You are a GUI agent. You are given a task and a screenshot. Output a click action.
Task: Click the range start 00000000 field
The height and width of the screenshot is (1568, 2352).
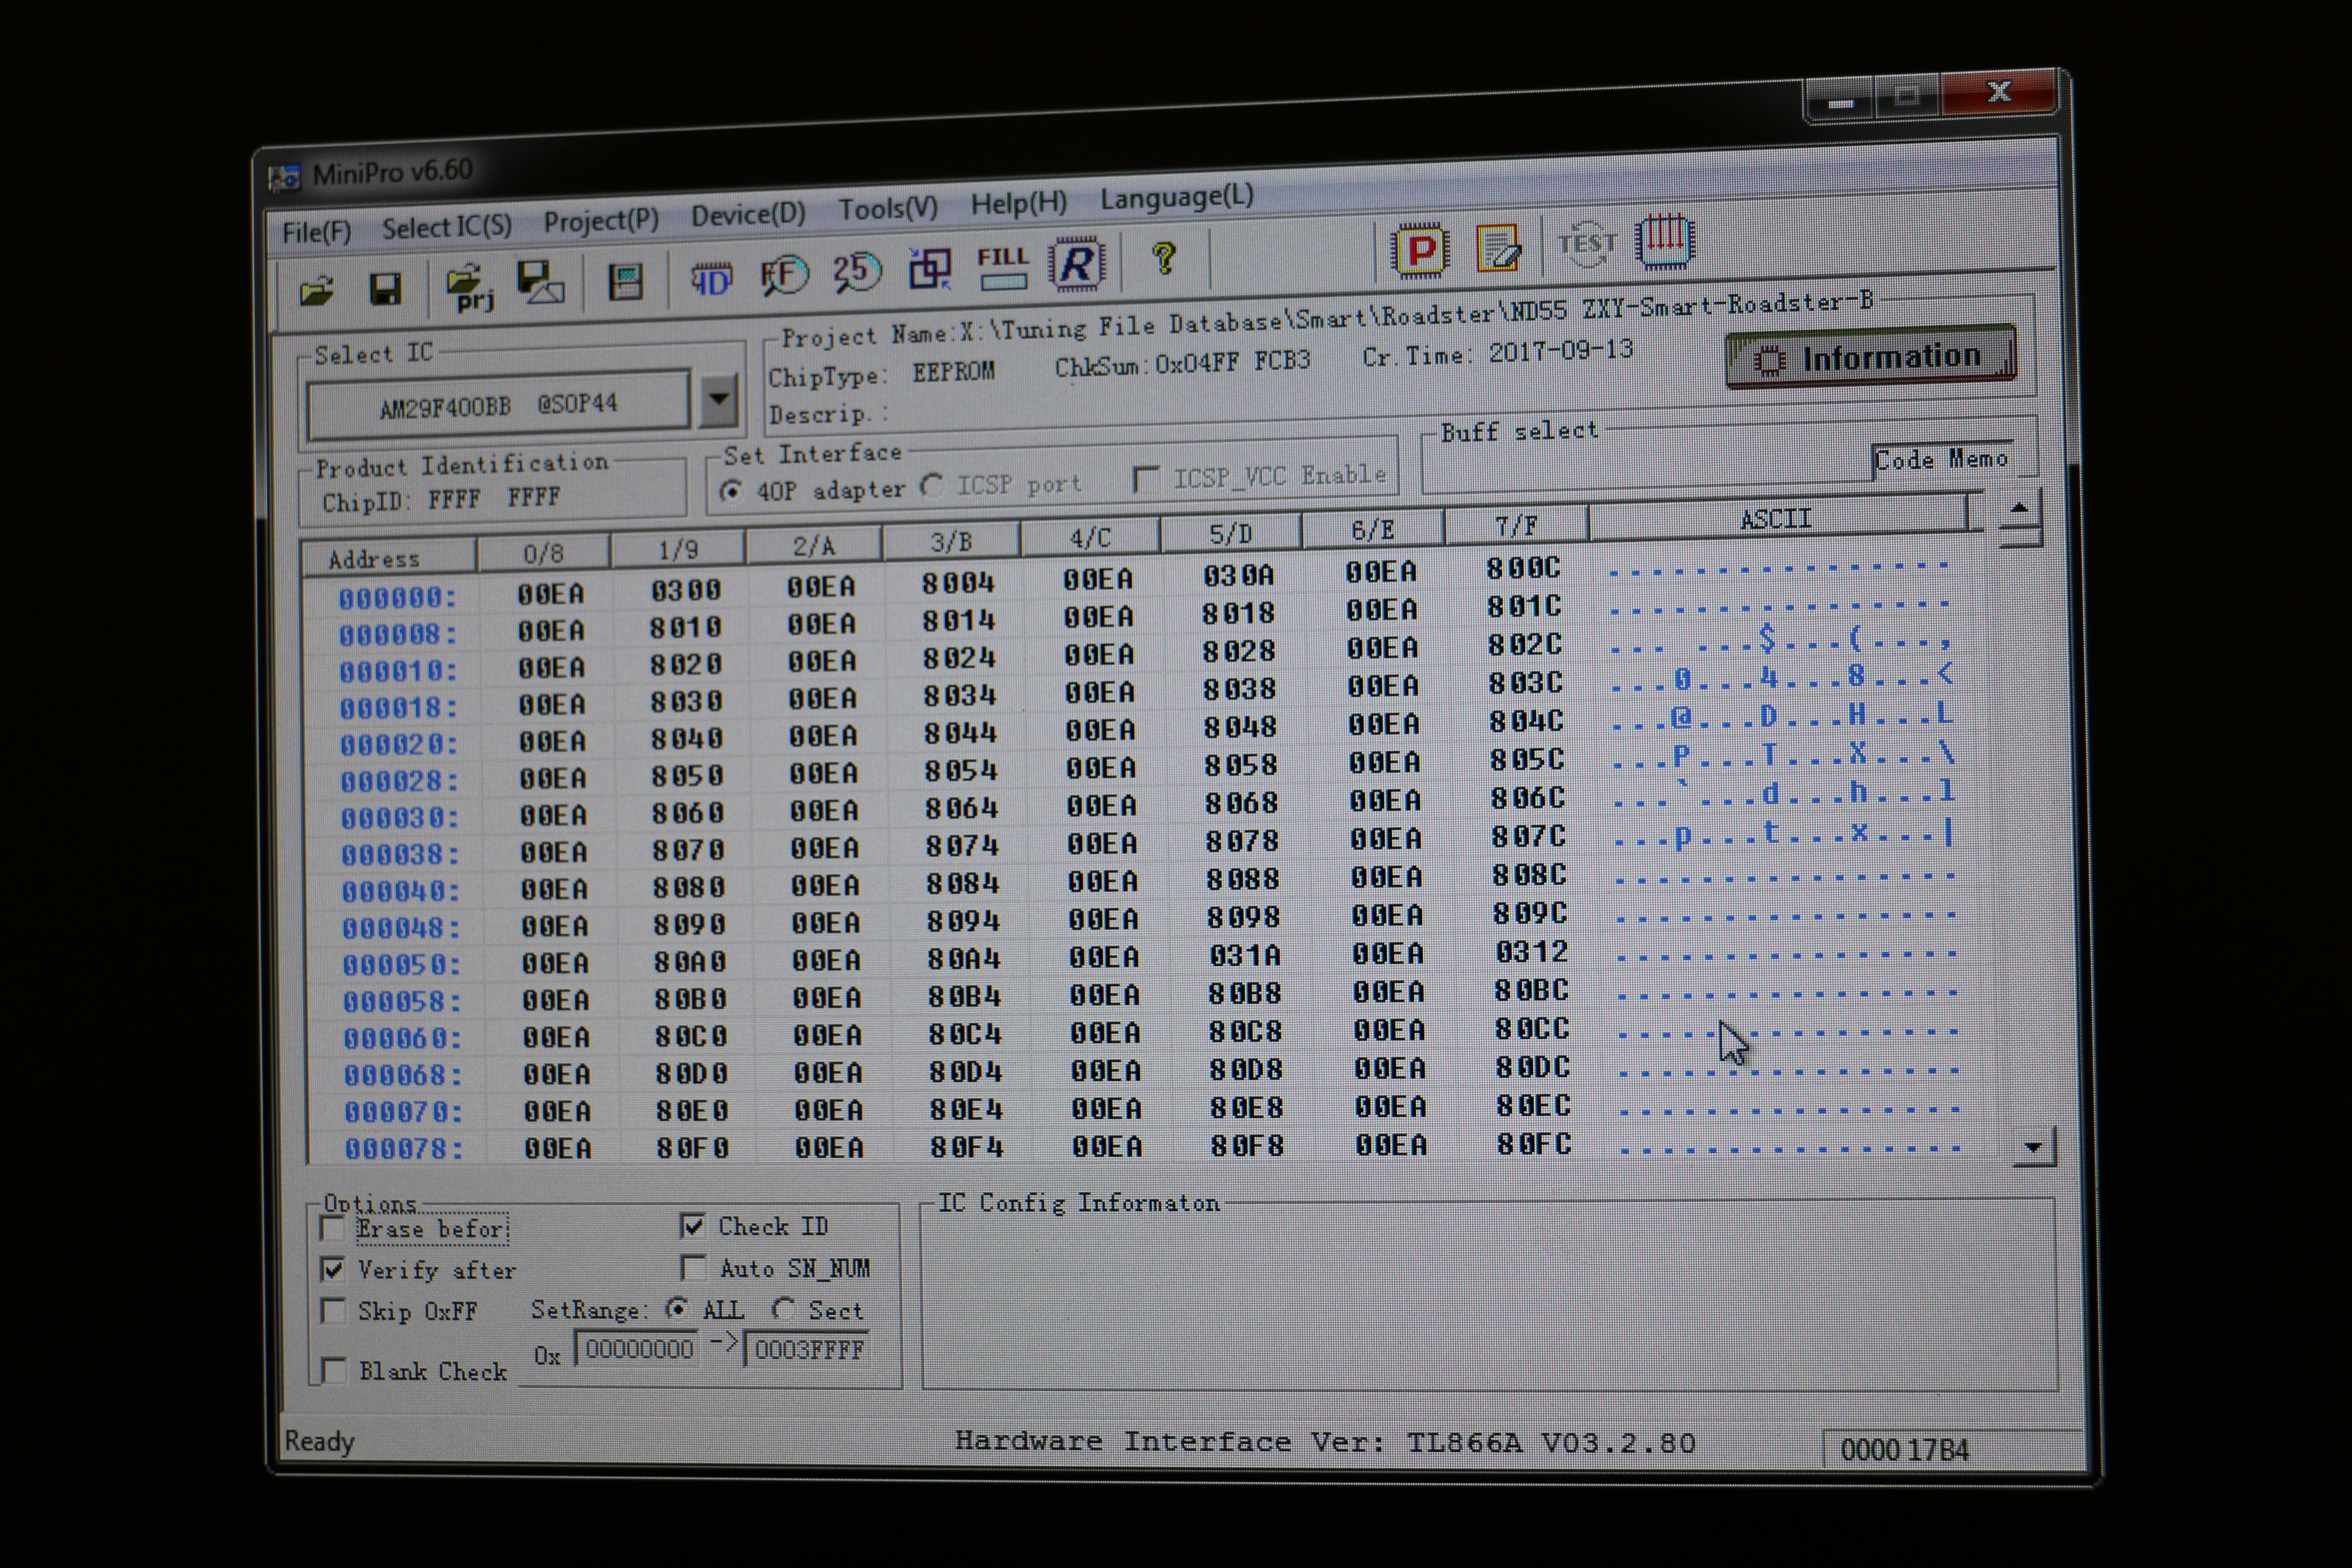coord(638,1349)
